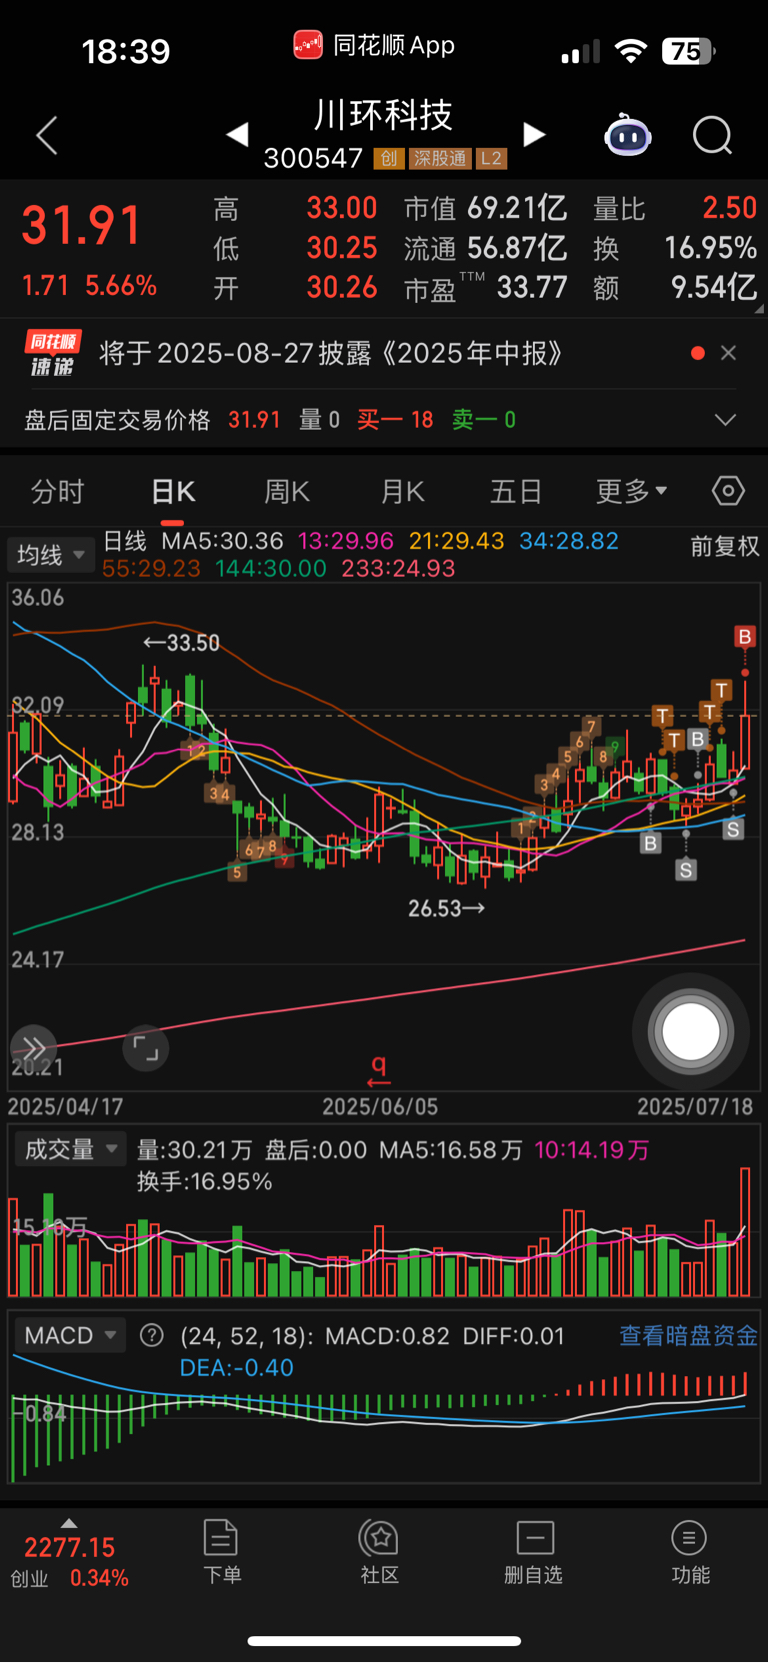The height and width of the screenshot is (1663, 768).
Task: Tap the 233:24.93 moving average legend
Action: coord(398,569)
